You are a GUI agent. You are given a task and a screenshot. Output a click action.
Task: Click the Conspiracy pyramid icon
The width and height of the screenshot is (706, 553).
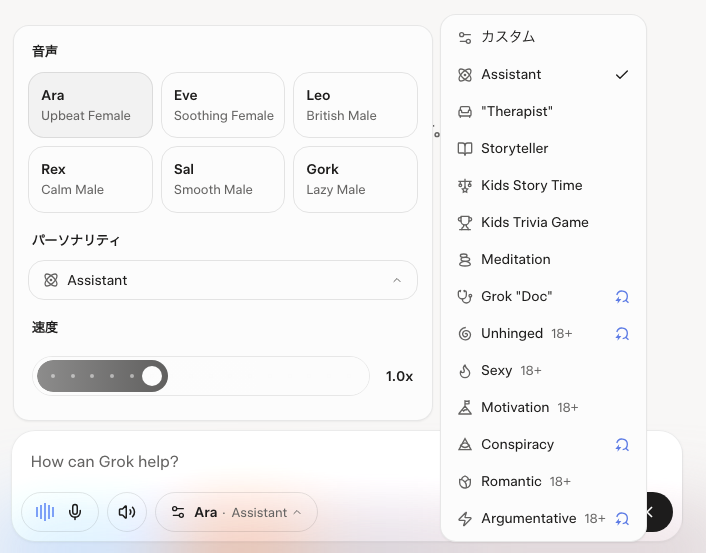[x=464, y=444]
